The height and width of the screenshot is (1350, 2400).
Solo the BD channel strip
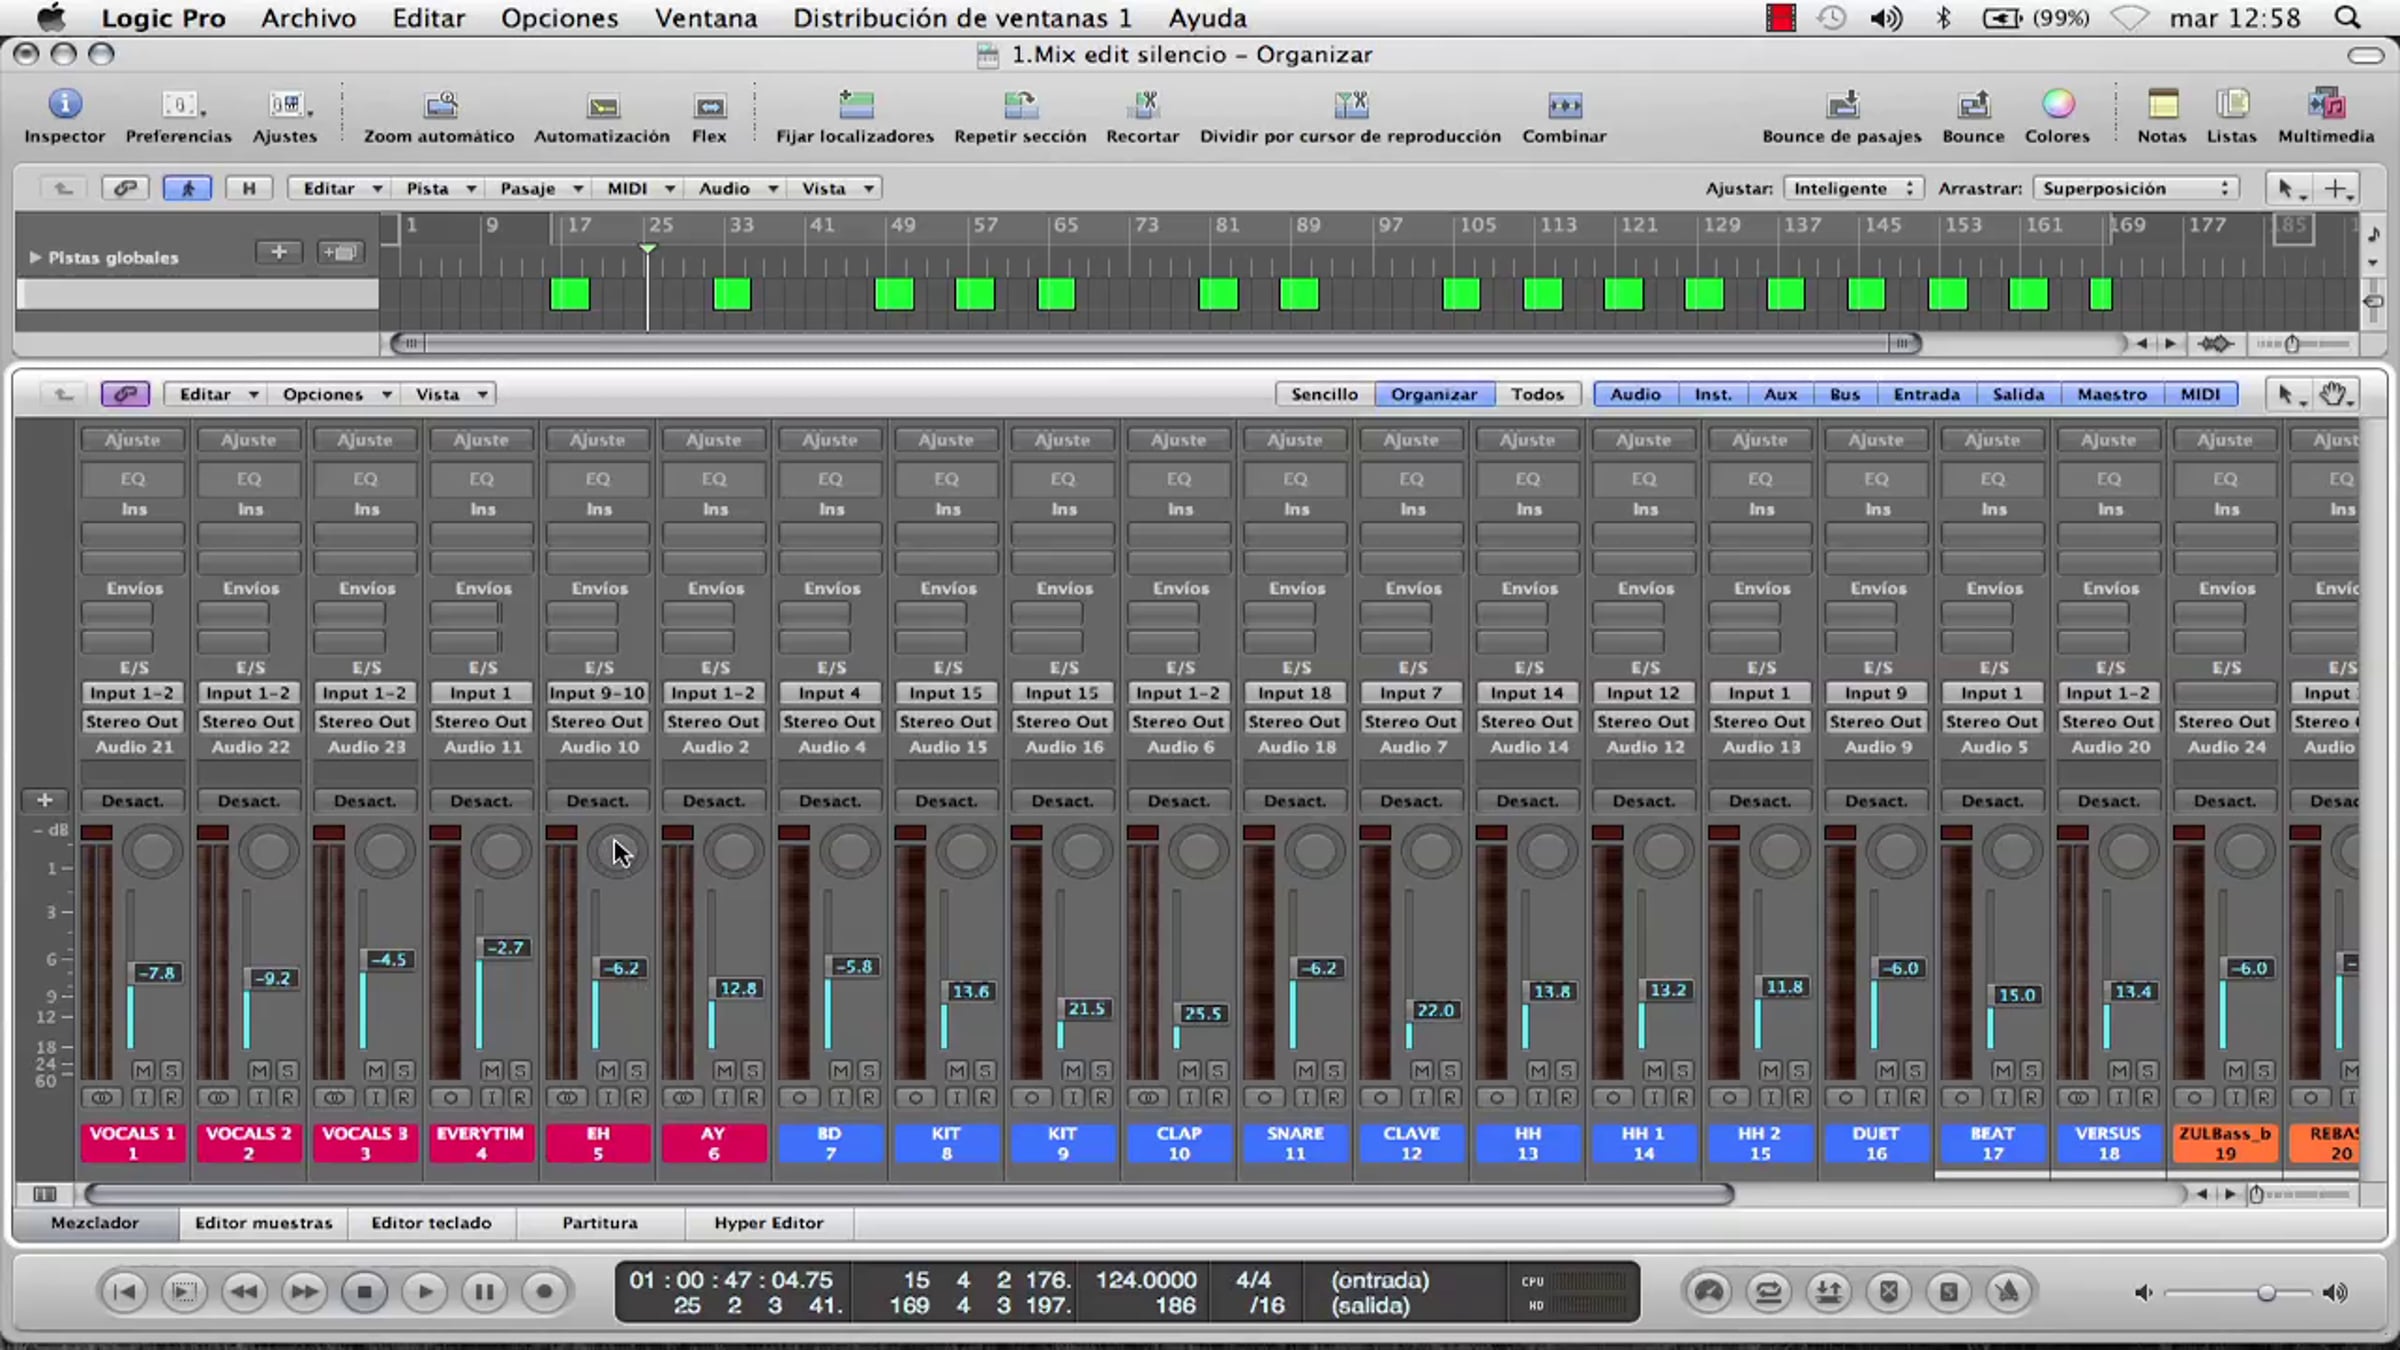[x=868, y=1070]
